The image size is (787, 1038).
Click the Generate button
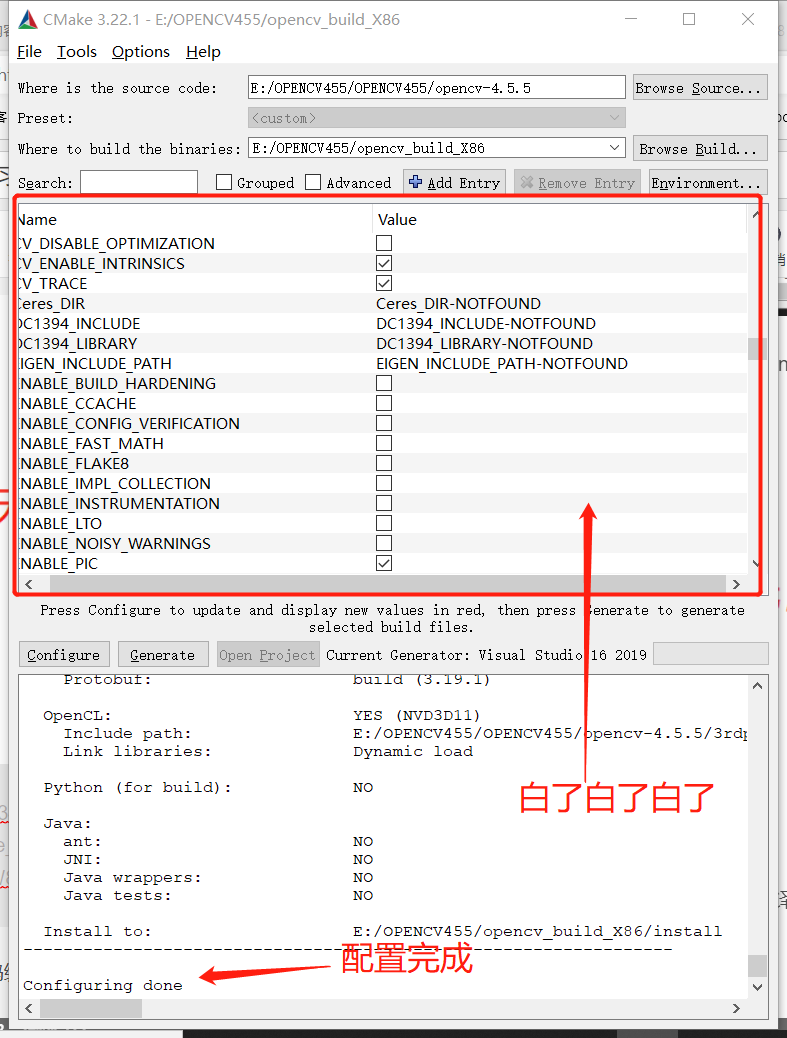point(163,655)
